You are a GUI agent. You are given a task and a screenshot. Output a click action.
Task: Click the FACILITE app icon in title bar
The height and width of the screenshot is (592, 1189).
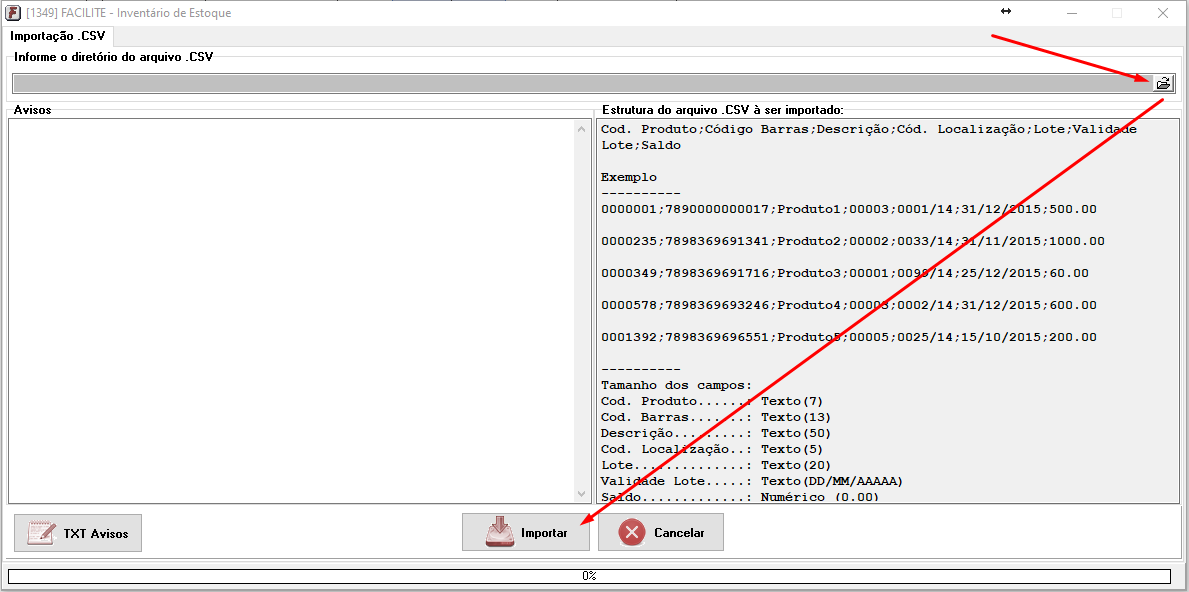(12, 12)
